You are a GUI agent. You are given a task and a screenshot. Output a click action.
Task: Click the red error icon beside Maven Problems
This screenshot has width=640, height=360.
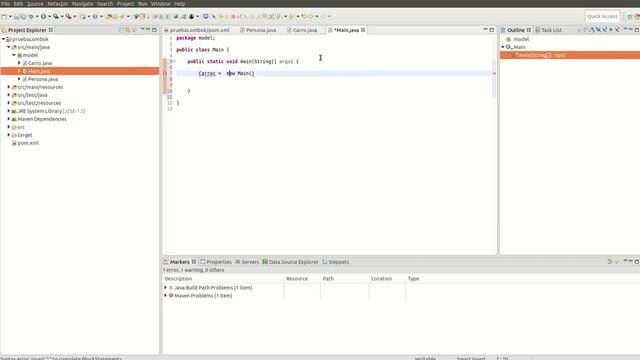click(x=171, y=295)
